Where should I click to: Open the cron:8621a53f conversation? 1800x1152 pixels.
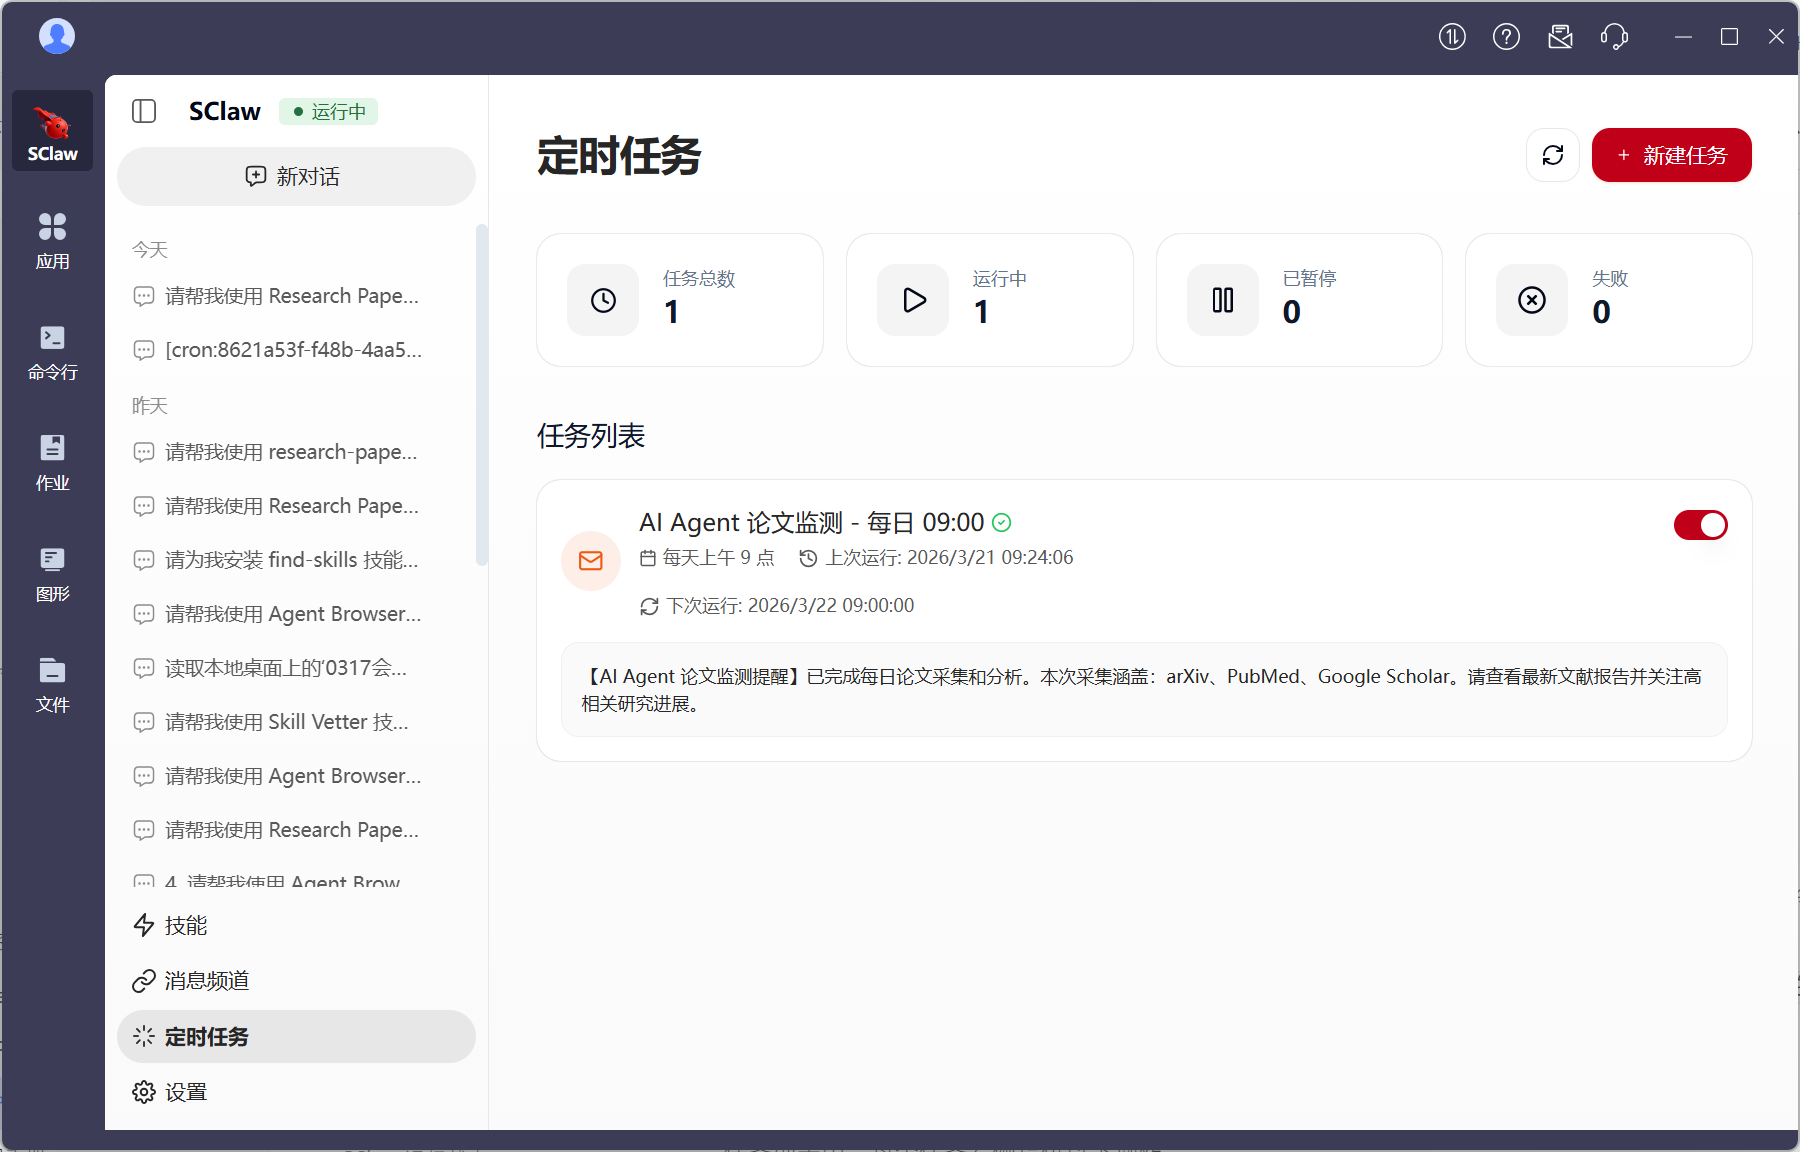(x=292, y=350)
